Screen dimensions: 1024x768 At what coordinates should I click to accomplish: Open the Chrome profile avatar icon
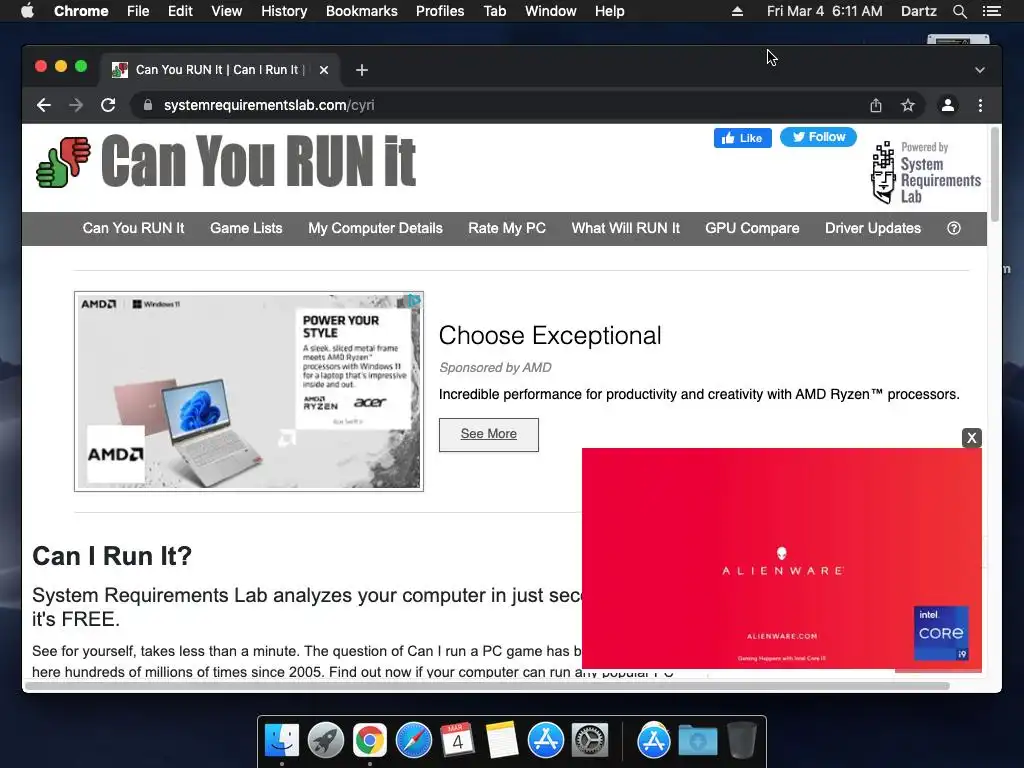(948, 105)
